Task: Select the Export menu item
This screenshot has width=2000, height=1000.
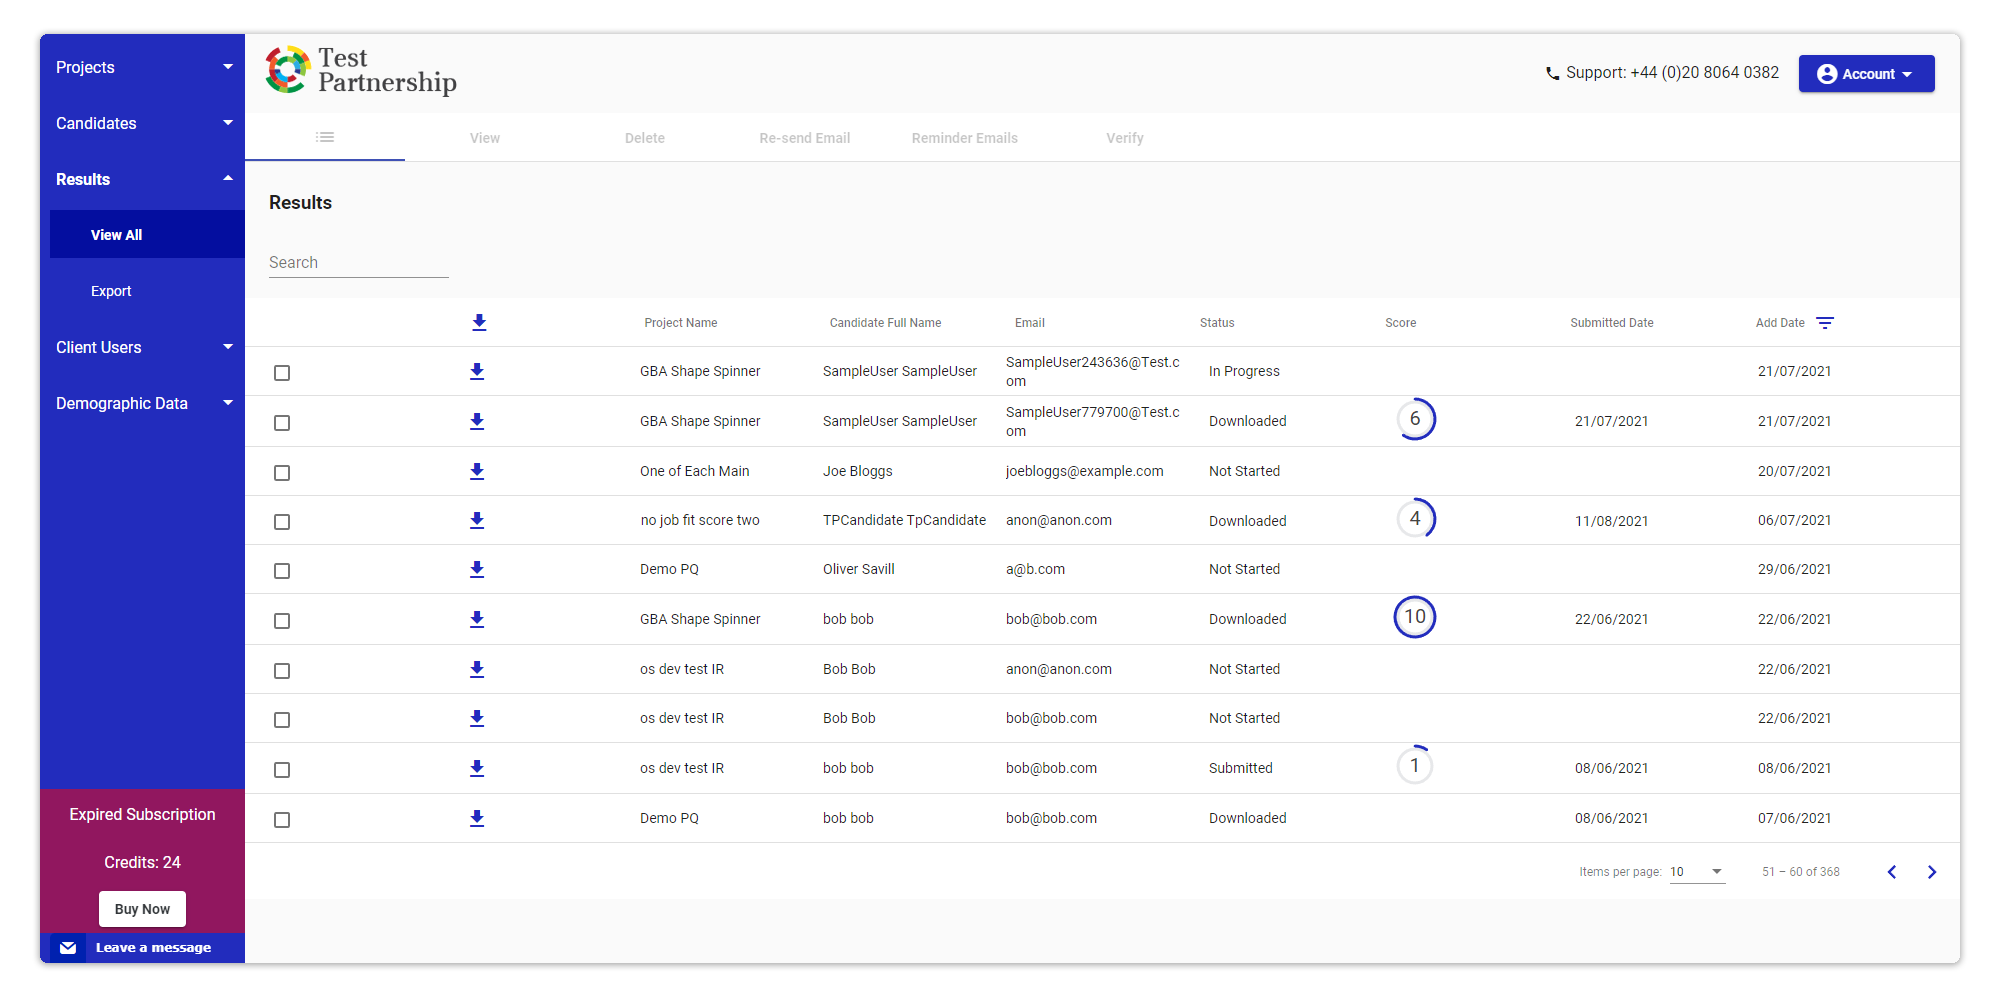Action: 111,291
